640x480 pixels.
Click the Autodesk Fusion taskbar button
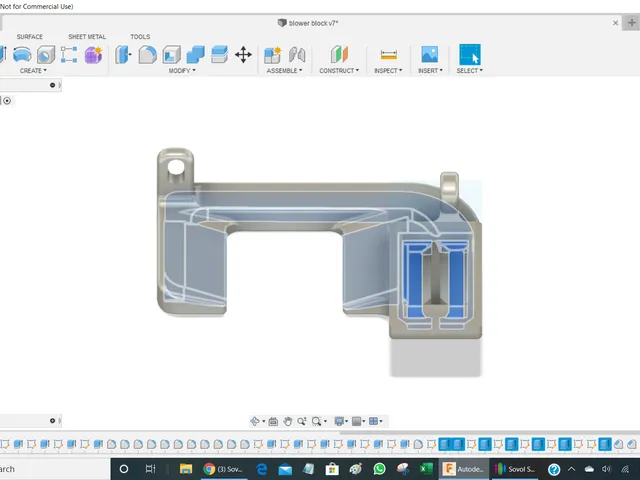pyautogui.click(x=463, y=469)
